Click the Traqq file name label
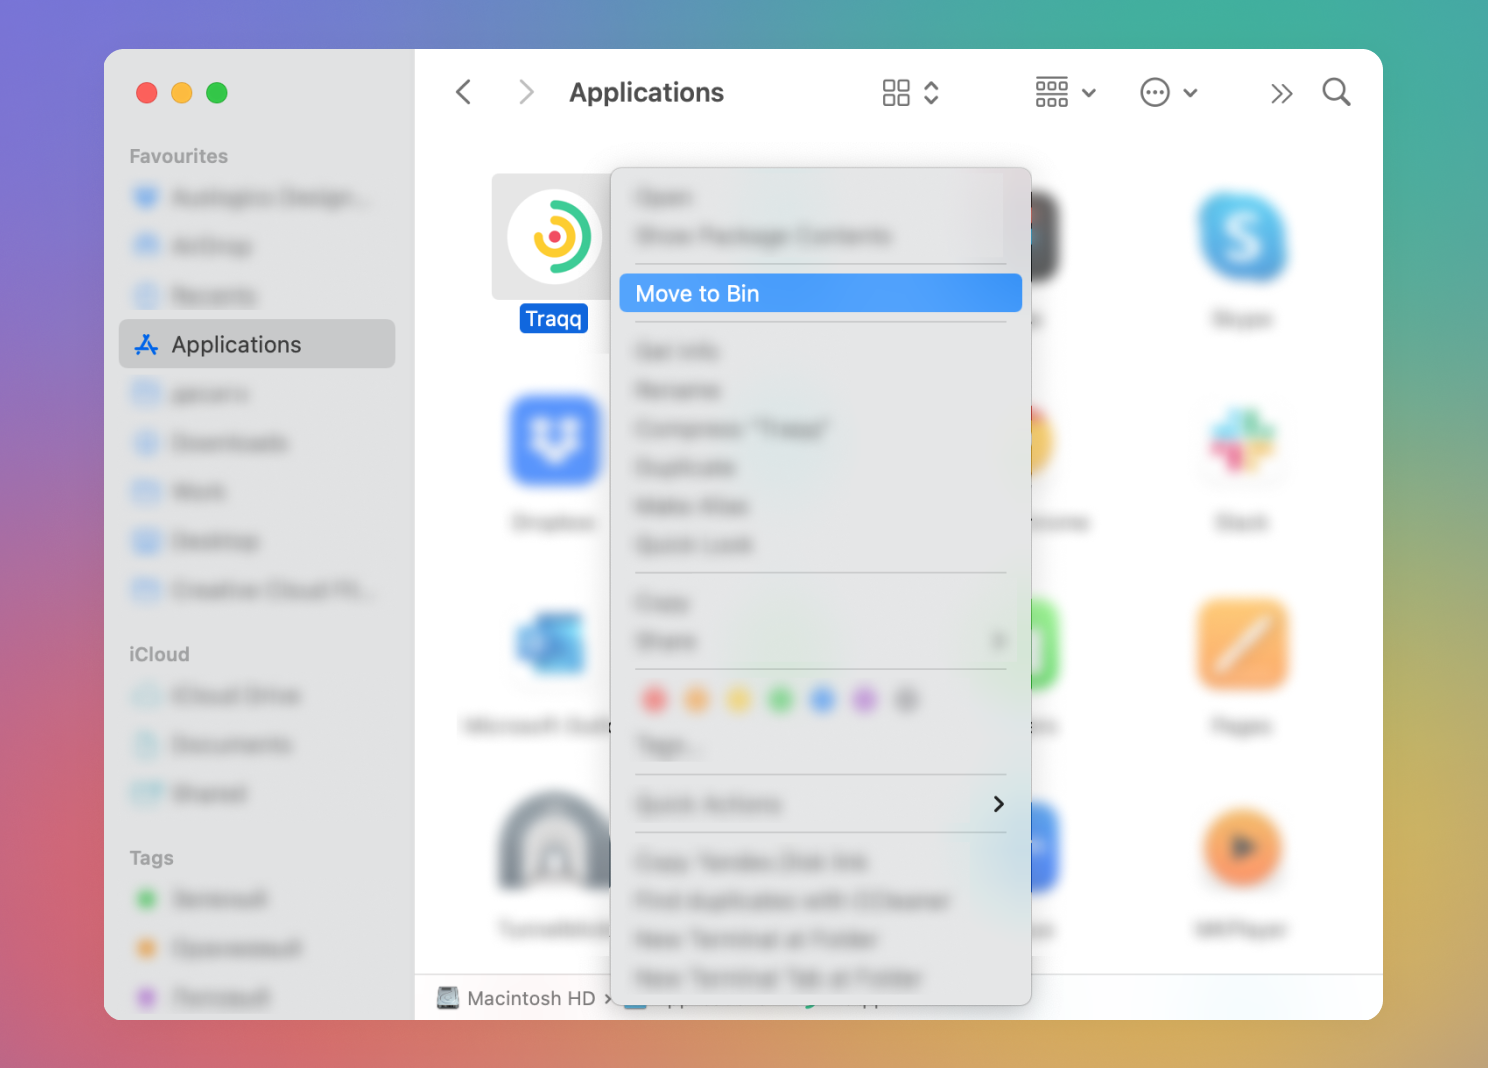This screenshot has width=1488, height=1068. [x=554, y=319]
